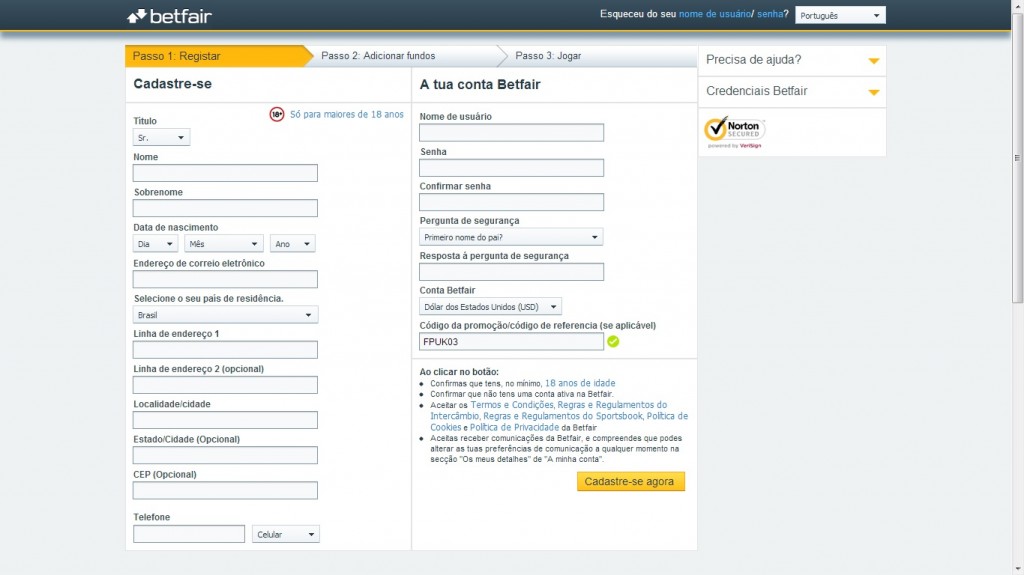Click the Betfair logo

(x=169, y=16)
